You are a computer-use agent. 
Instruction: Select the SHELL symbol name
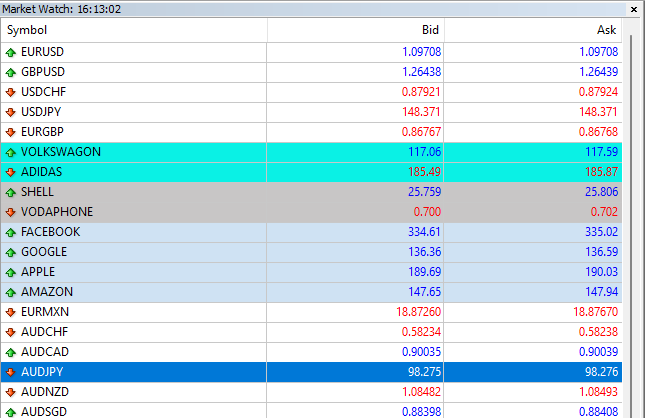click(x=37, y=192)
